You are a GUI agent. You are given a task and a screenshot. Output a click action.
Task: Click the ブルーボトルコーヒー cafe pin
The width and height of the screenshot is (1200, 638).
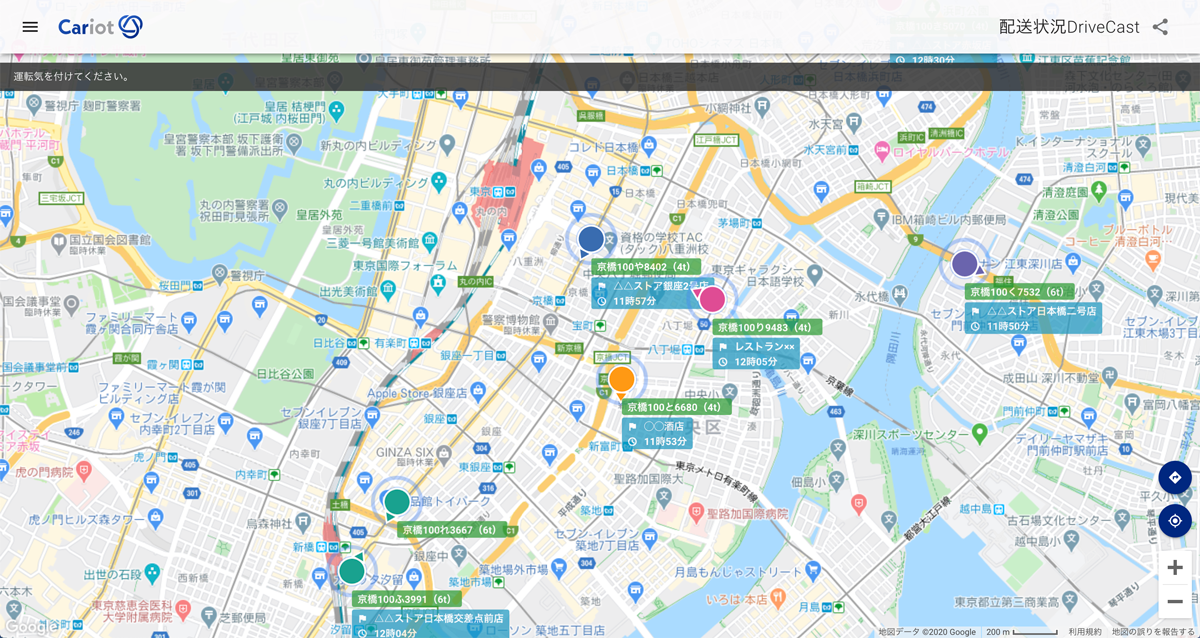(1153, 260)
